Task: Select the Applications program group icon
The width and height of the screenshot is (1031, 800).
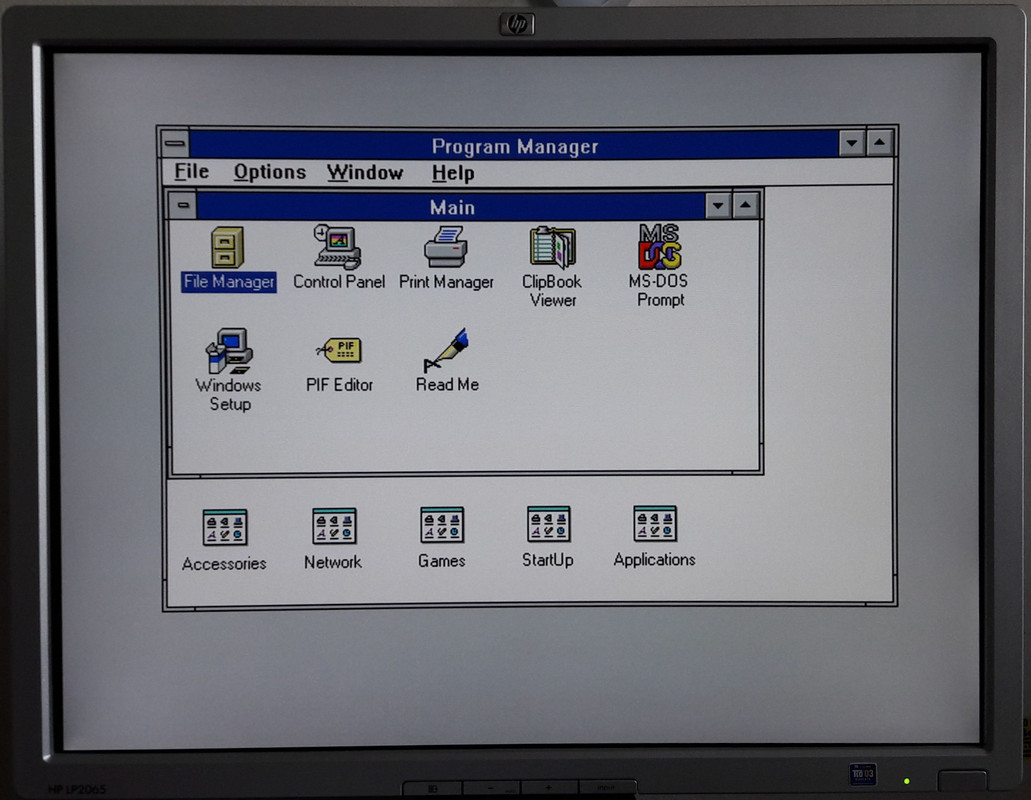Action: [x=655, y=523]
